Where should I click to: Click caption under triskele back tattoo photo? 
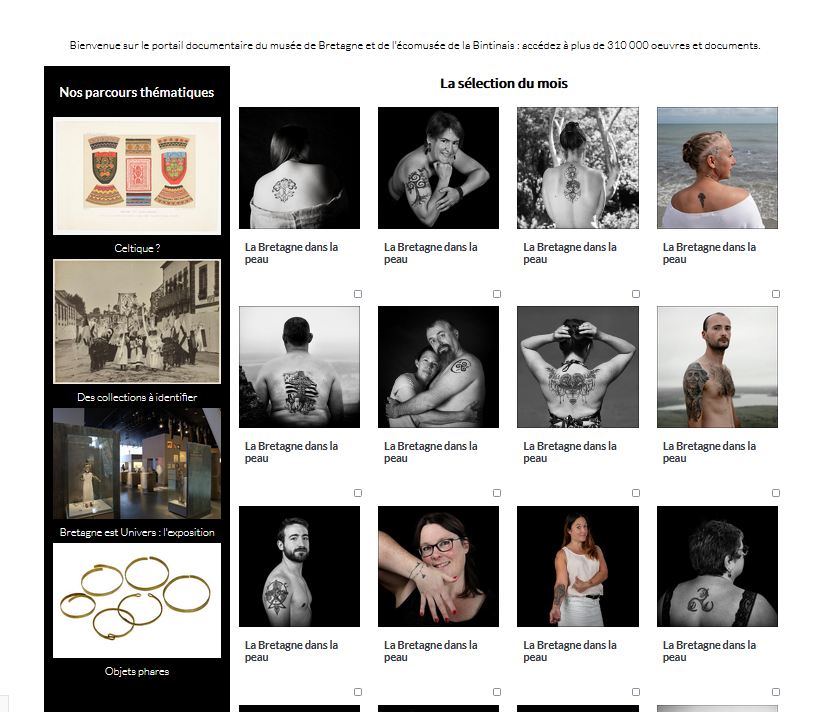[x=709, y=651]
